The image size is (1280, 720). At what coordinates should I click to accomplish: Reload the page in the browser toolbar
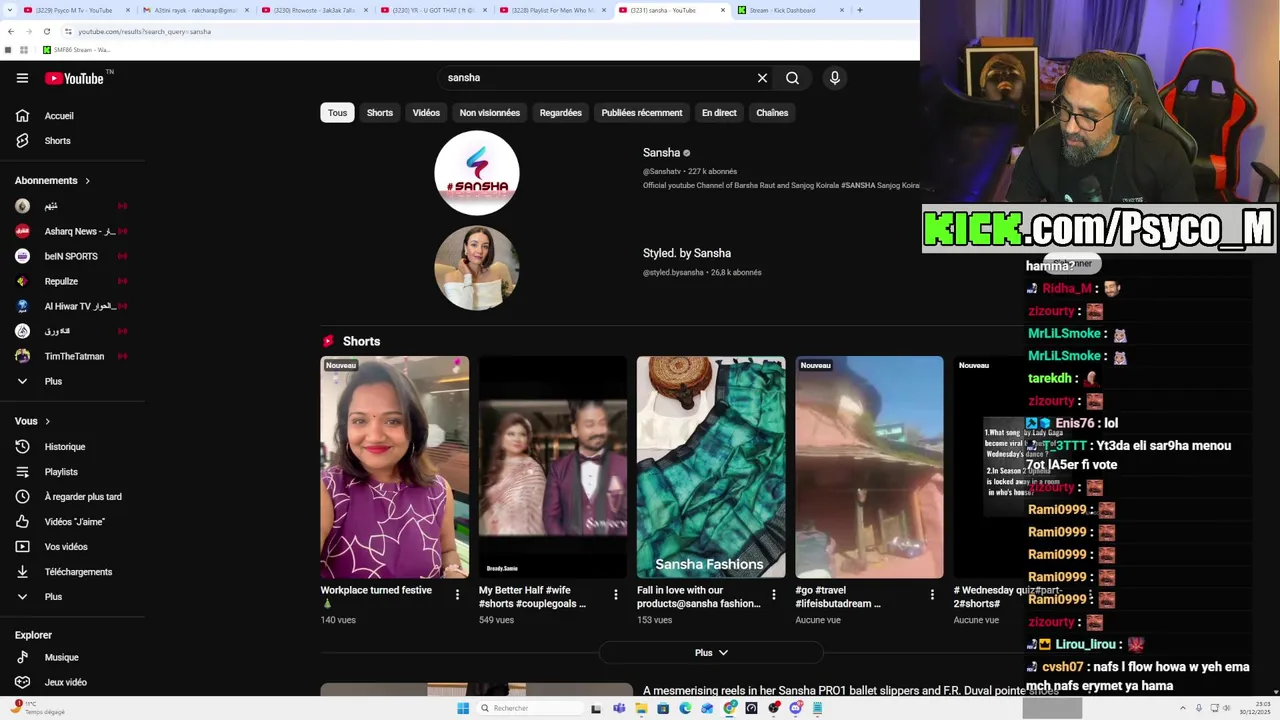[47, 32]
